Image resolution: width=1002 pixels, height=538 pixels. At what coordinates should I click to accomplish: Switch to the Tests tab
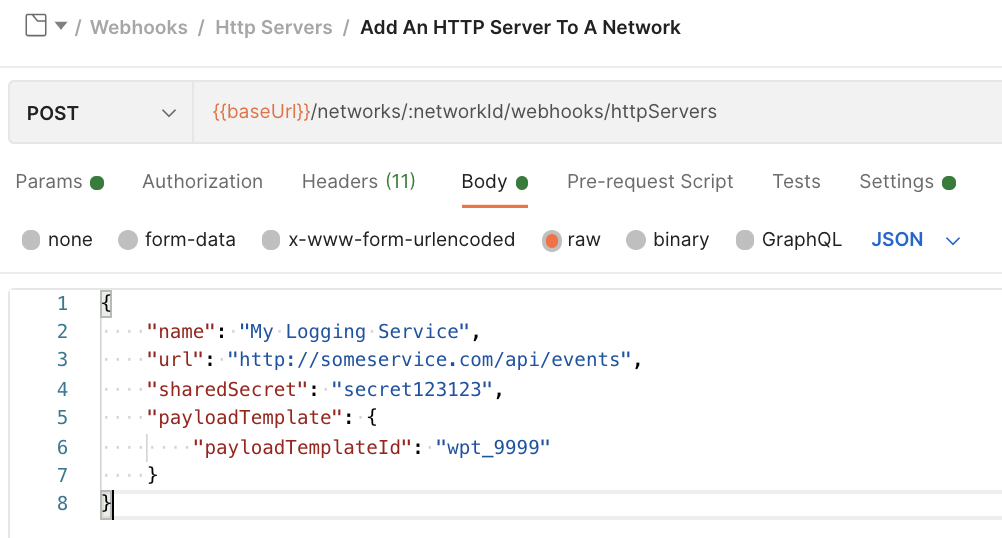click(796, 182)
